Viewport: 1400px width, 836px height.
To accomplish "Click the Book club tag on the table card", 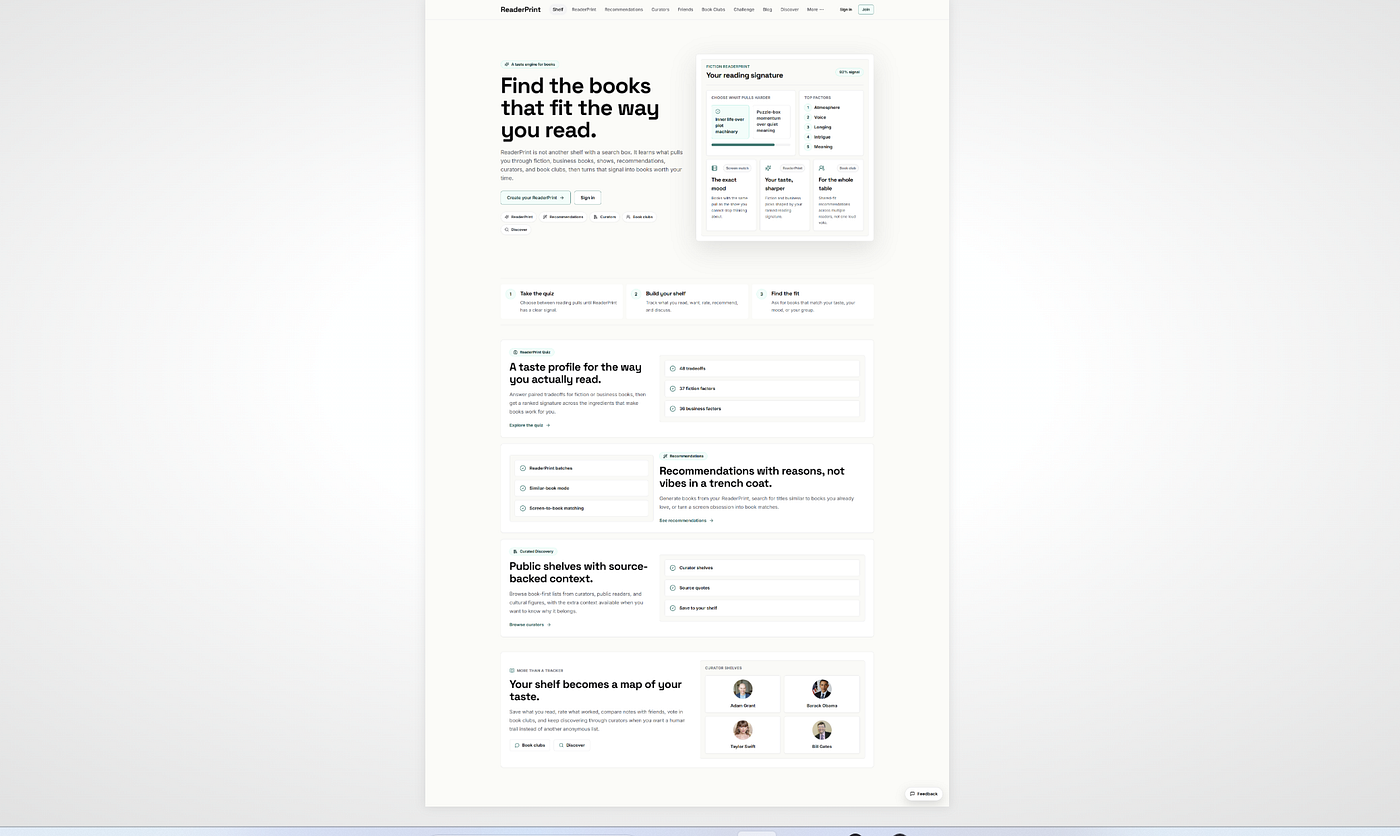I will tap(847, 168).
